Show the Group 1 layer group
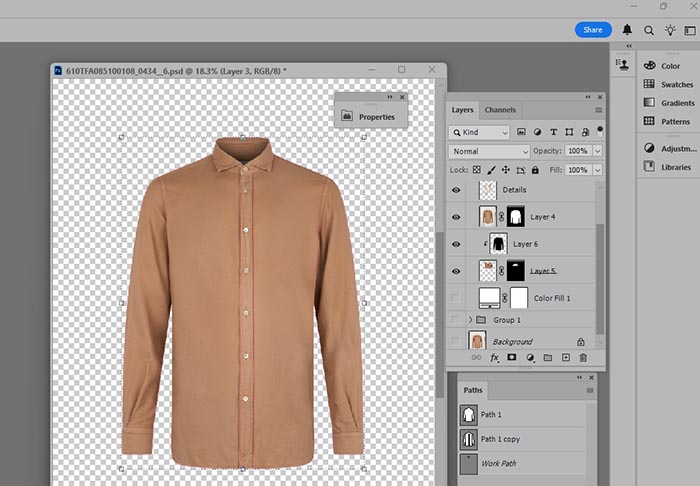Screen dimensions: 700x486 (x=455, y=320)
